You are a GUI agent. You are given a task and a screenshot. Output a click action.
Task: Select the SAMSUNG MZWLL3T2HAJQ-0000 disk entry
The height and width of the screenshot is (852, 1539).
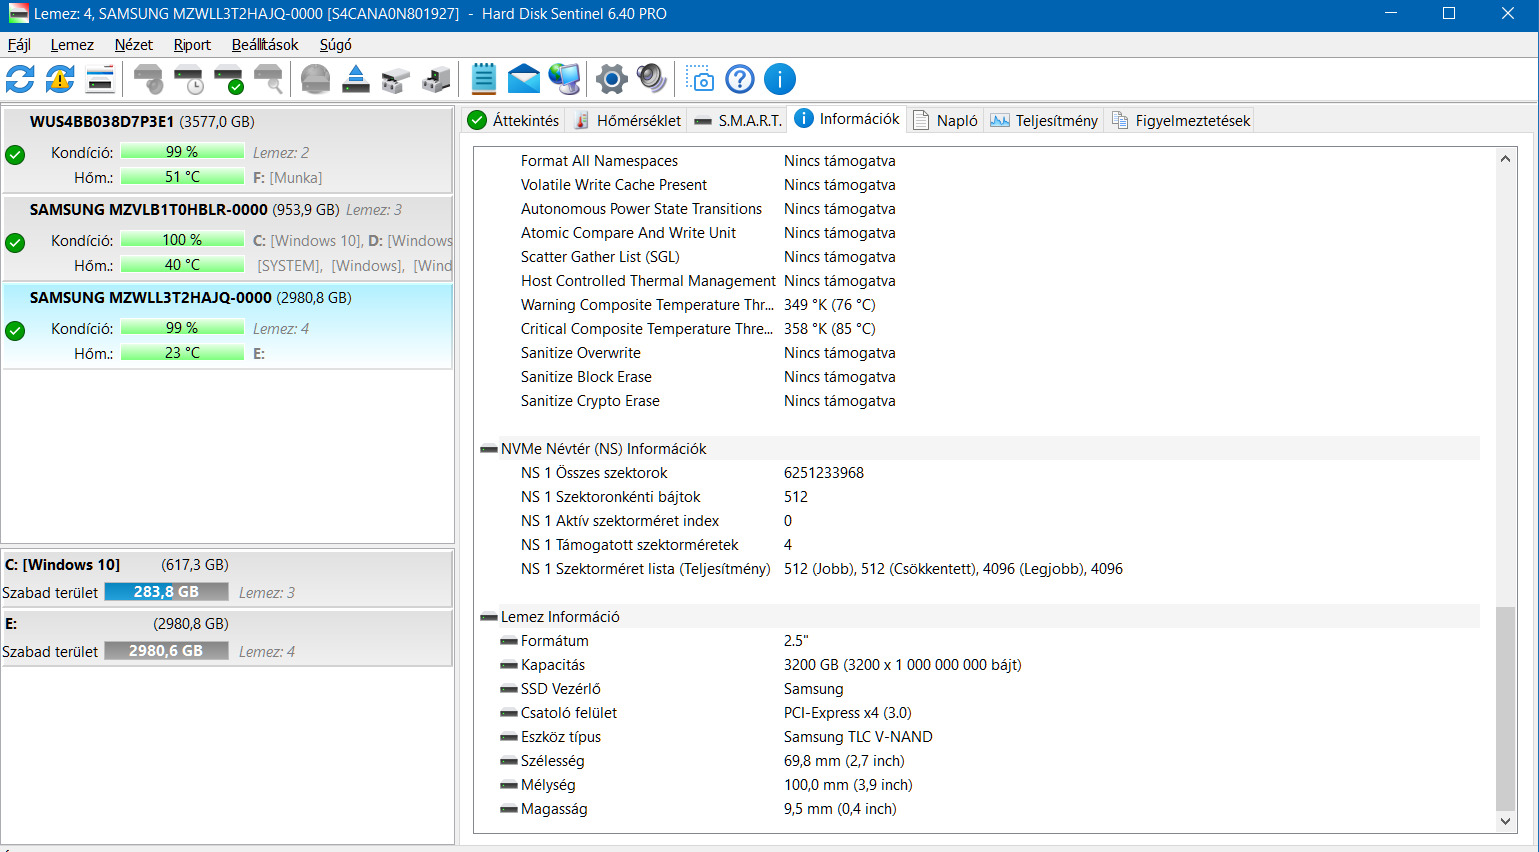tap(228, 326)
